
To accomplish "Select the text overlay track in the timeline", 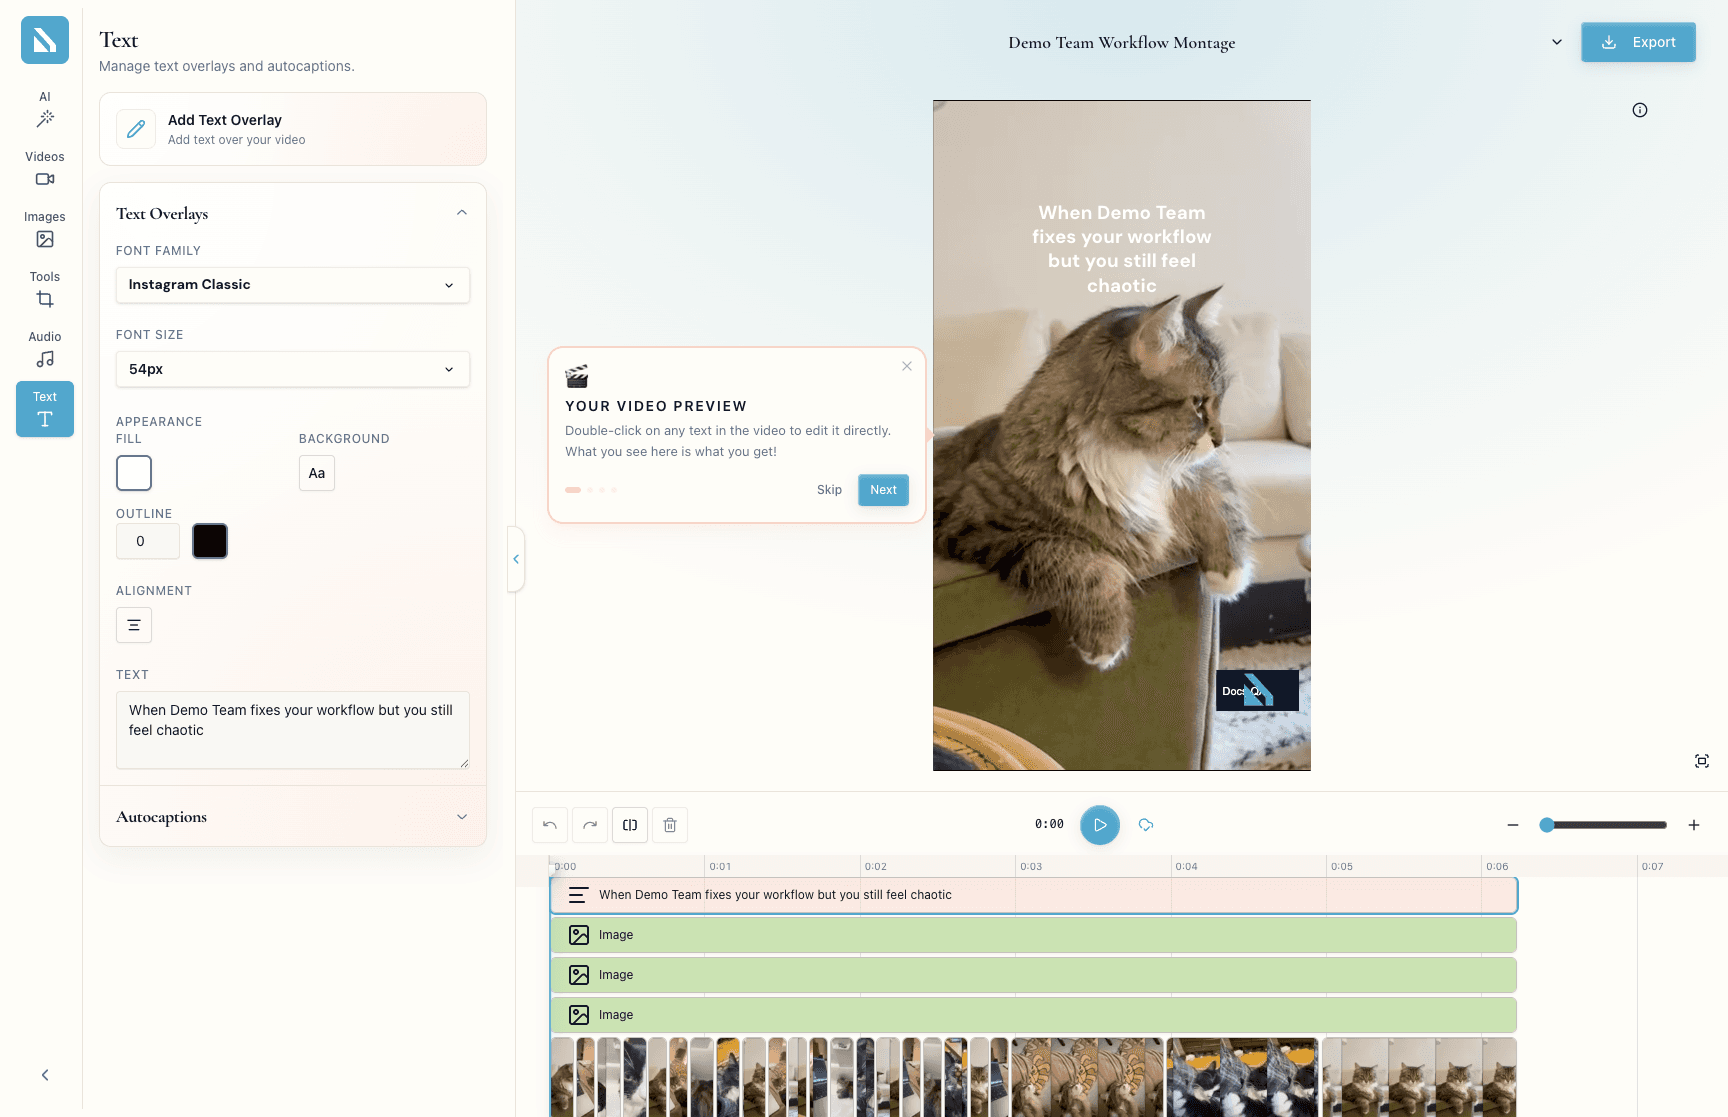I will click(x=1034, y=895).
